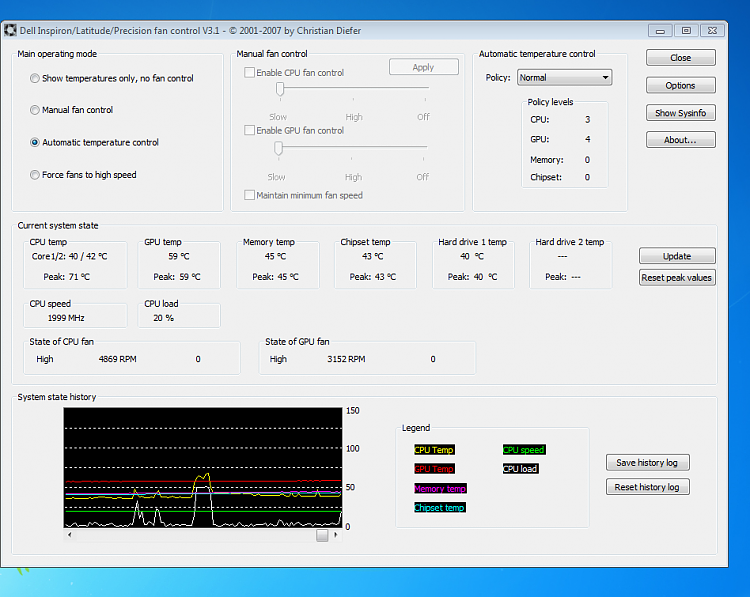Click the Hard drive 1 temp reading '40 °C'

tap(472, 256)
